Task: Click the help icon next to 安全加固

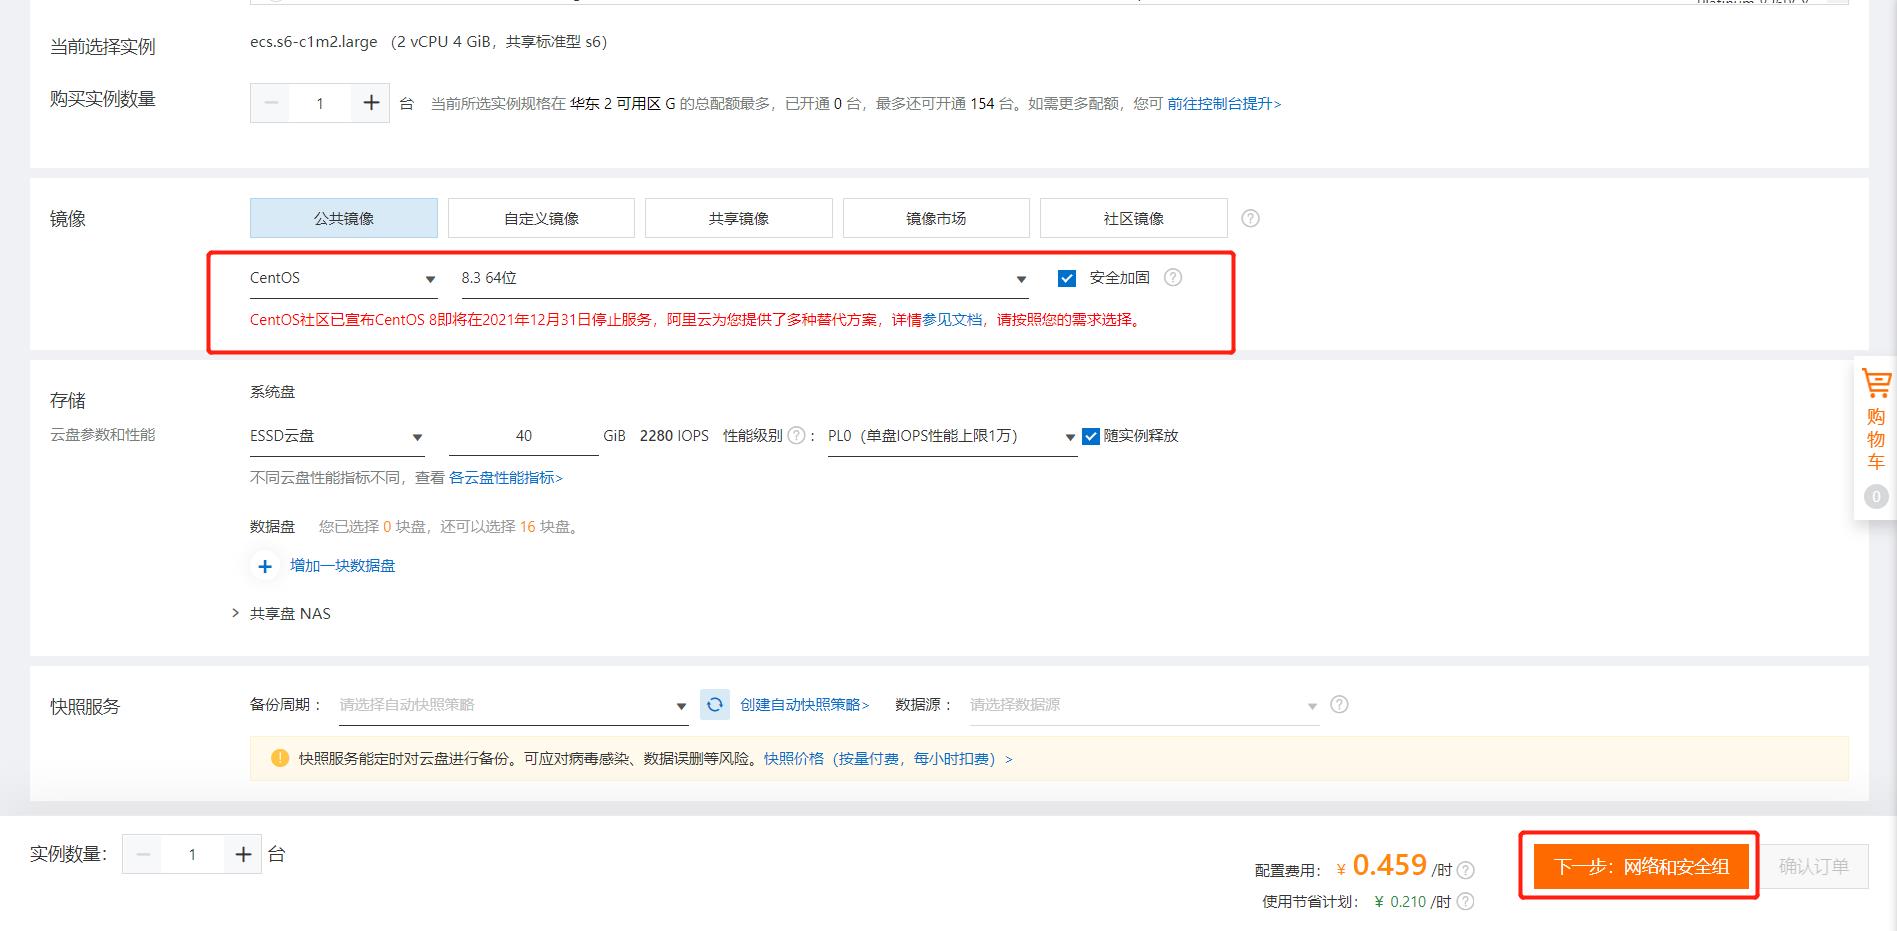Action: [1173, 277]
